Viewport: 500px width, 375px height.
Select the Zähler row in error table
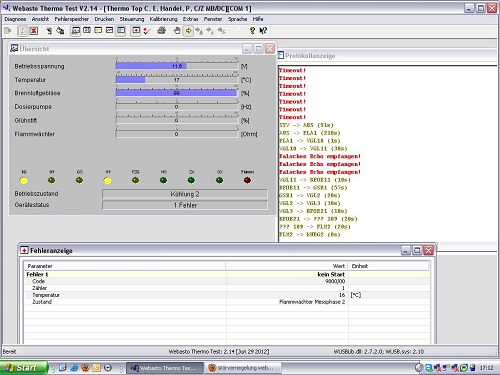227,288
